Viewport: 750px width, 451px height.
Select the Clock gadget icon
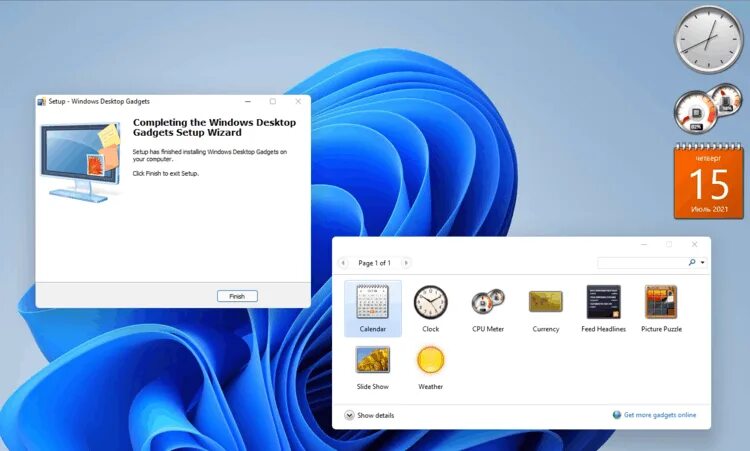430,302
